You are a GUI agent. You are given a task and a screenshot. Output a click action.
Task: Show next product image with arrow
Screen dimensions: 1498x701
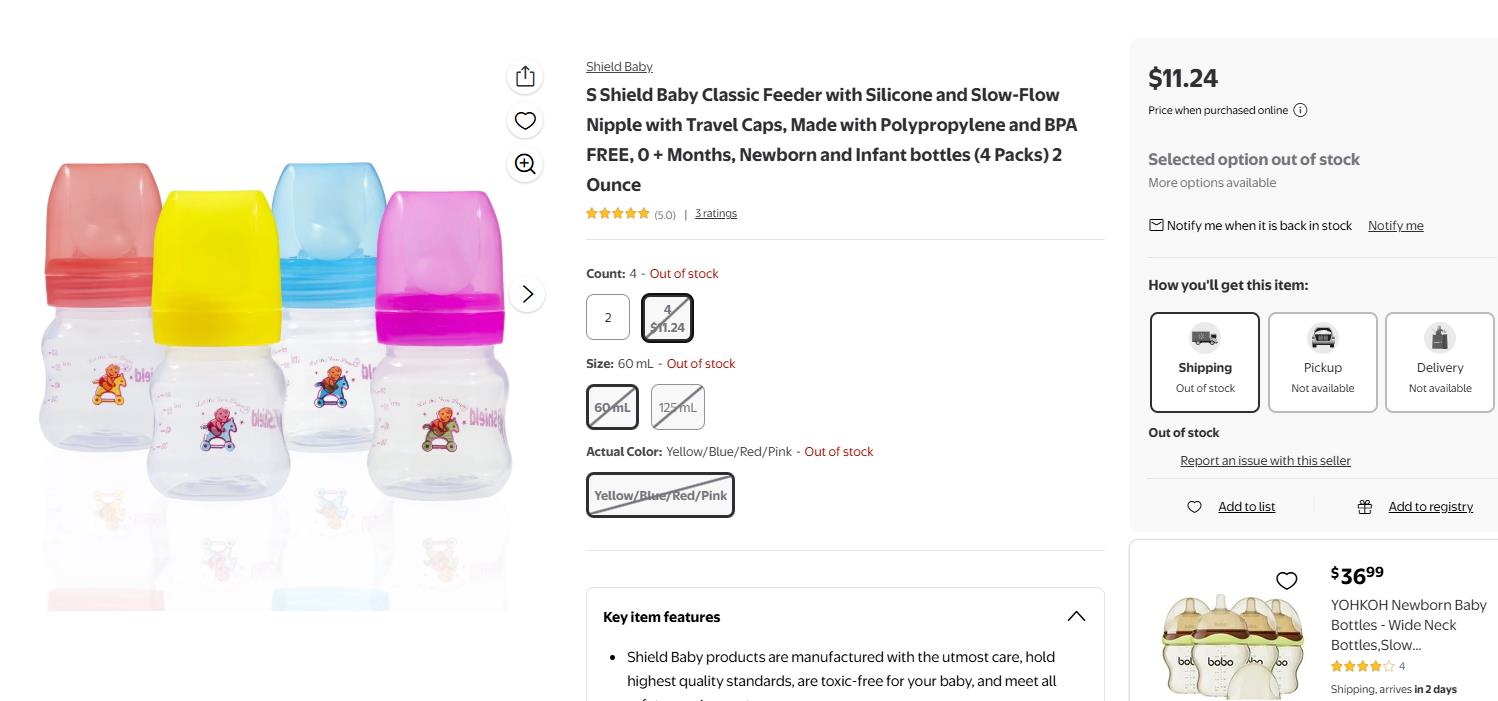[527, 294]
